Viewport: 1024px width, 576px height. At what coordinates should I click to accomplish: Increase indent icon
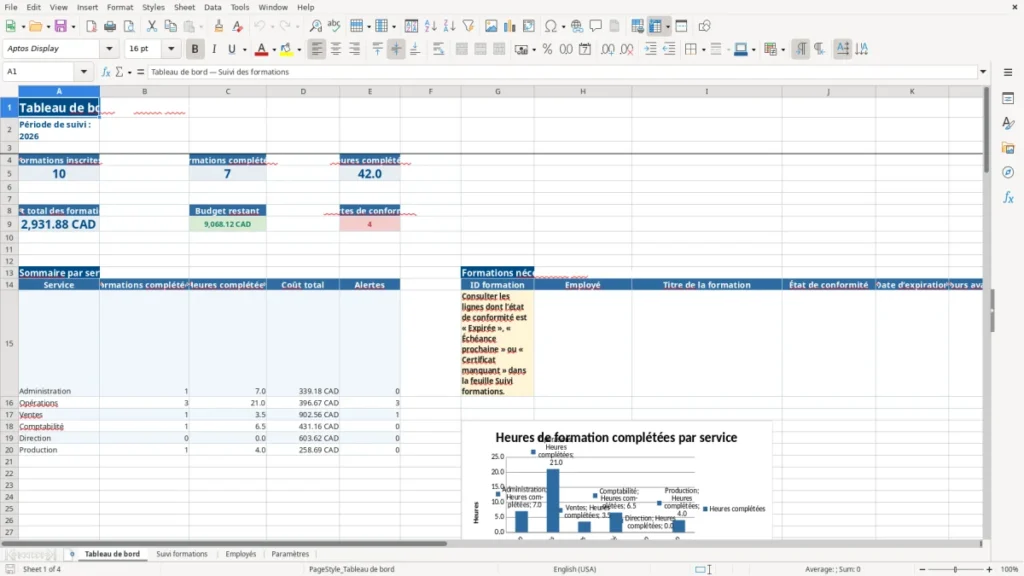(x=650, y=49)
